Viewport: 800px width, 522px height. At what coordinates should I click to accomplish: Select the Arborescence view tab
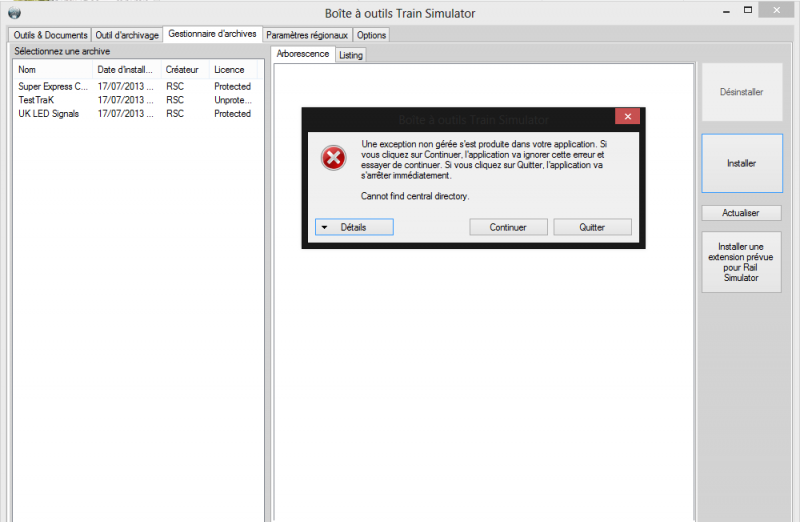[x=303, y=54]
